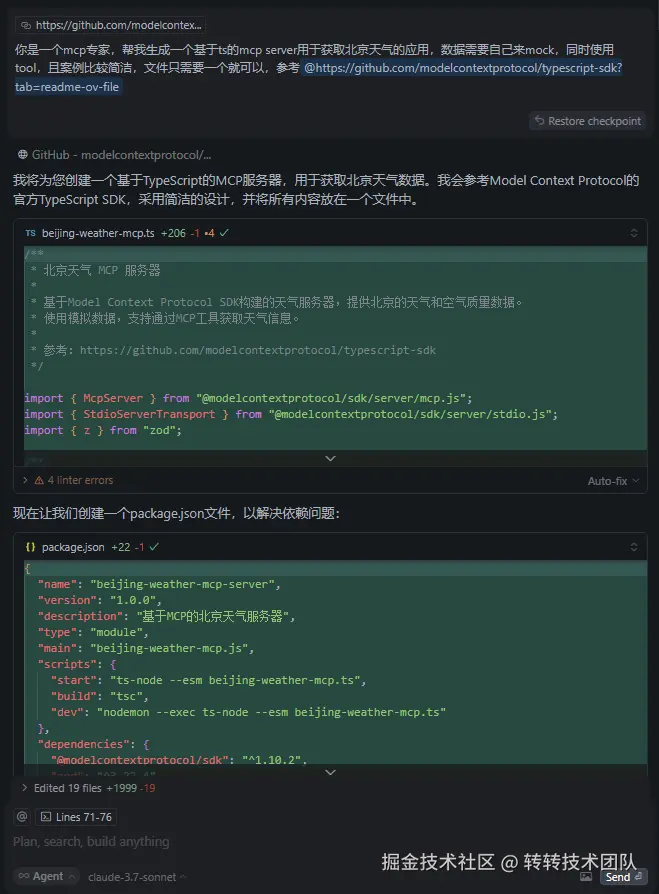The width and height of the screenshot is (659, 894).
Task: Click the import z from "zod" line
Action: (103, 430)
